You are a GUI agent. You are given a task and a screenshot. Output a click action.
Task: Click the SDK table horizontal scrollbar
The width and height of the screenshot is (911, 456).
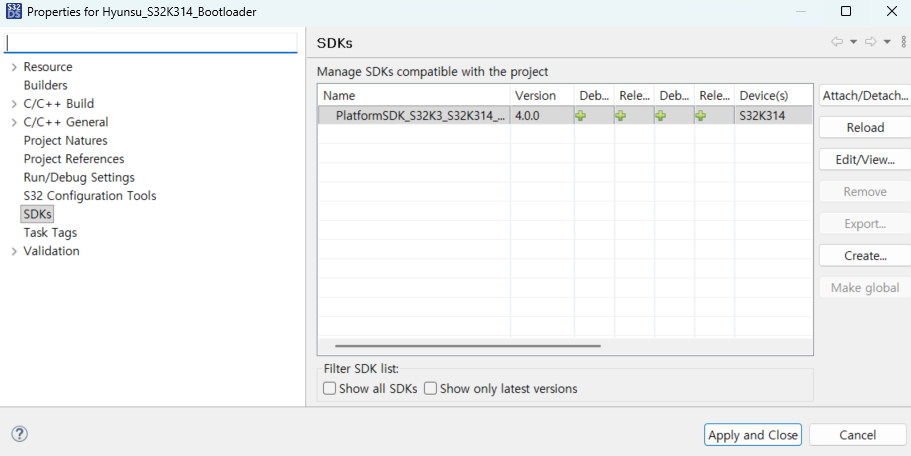pos(468,346)
